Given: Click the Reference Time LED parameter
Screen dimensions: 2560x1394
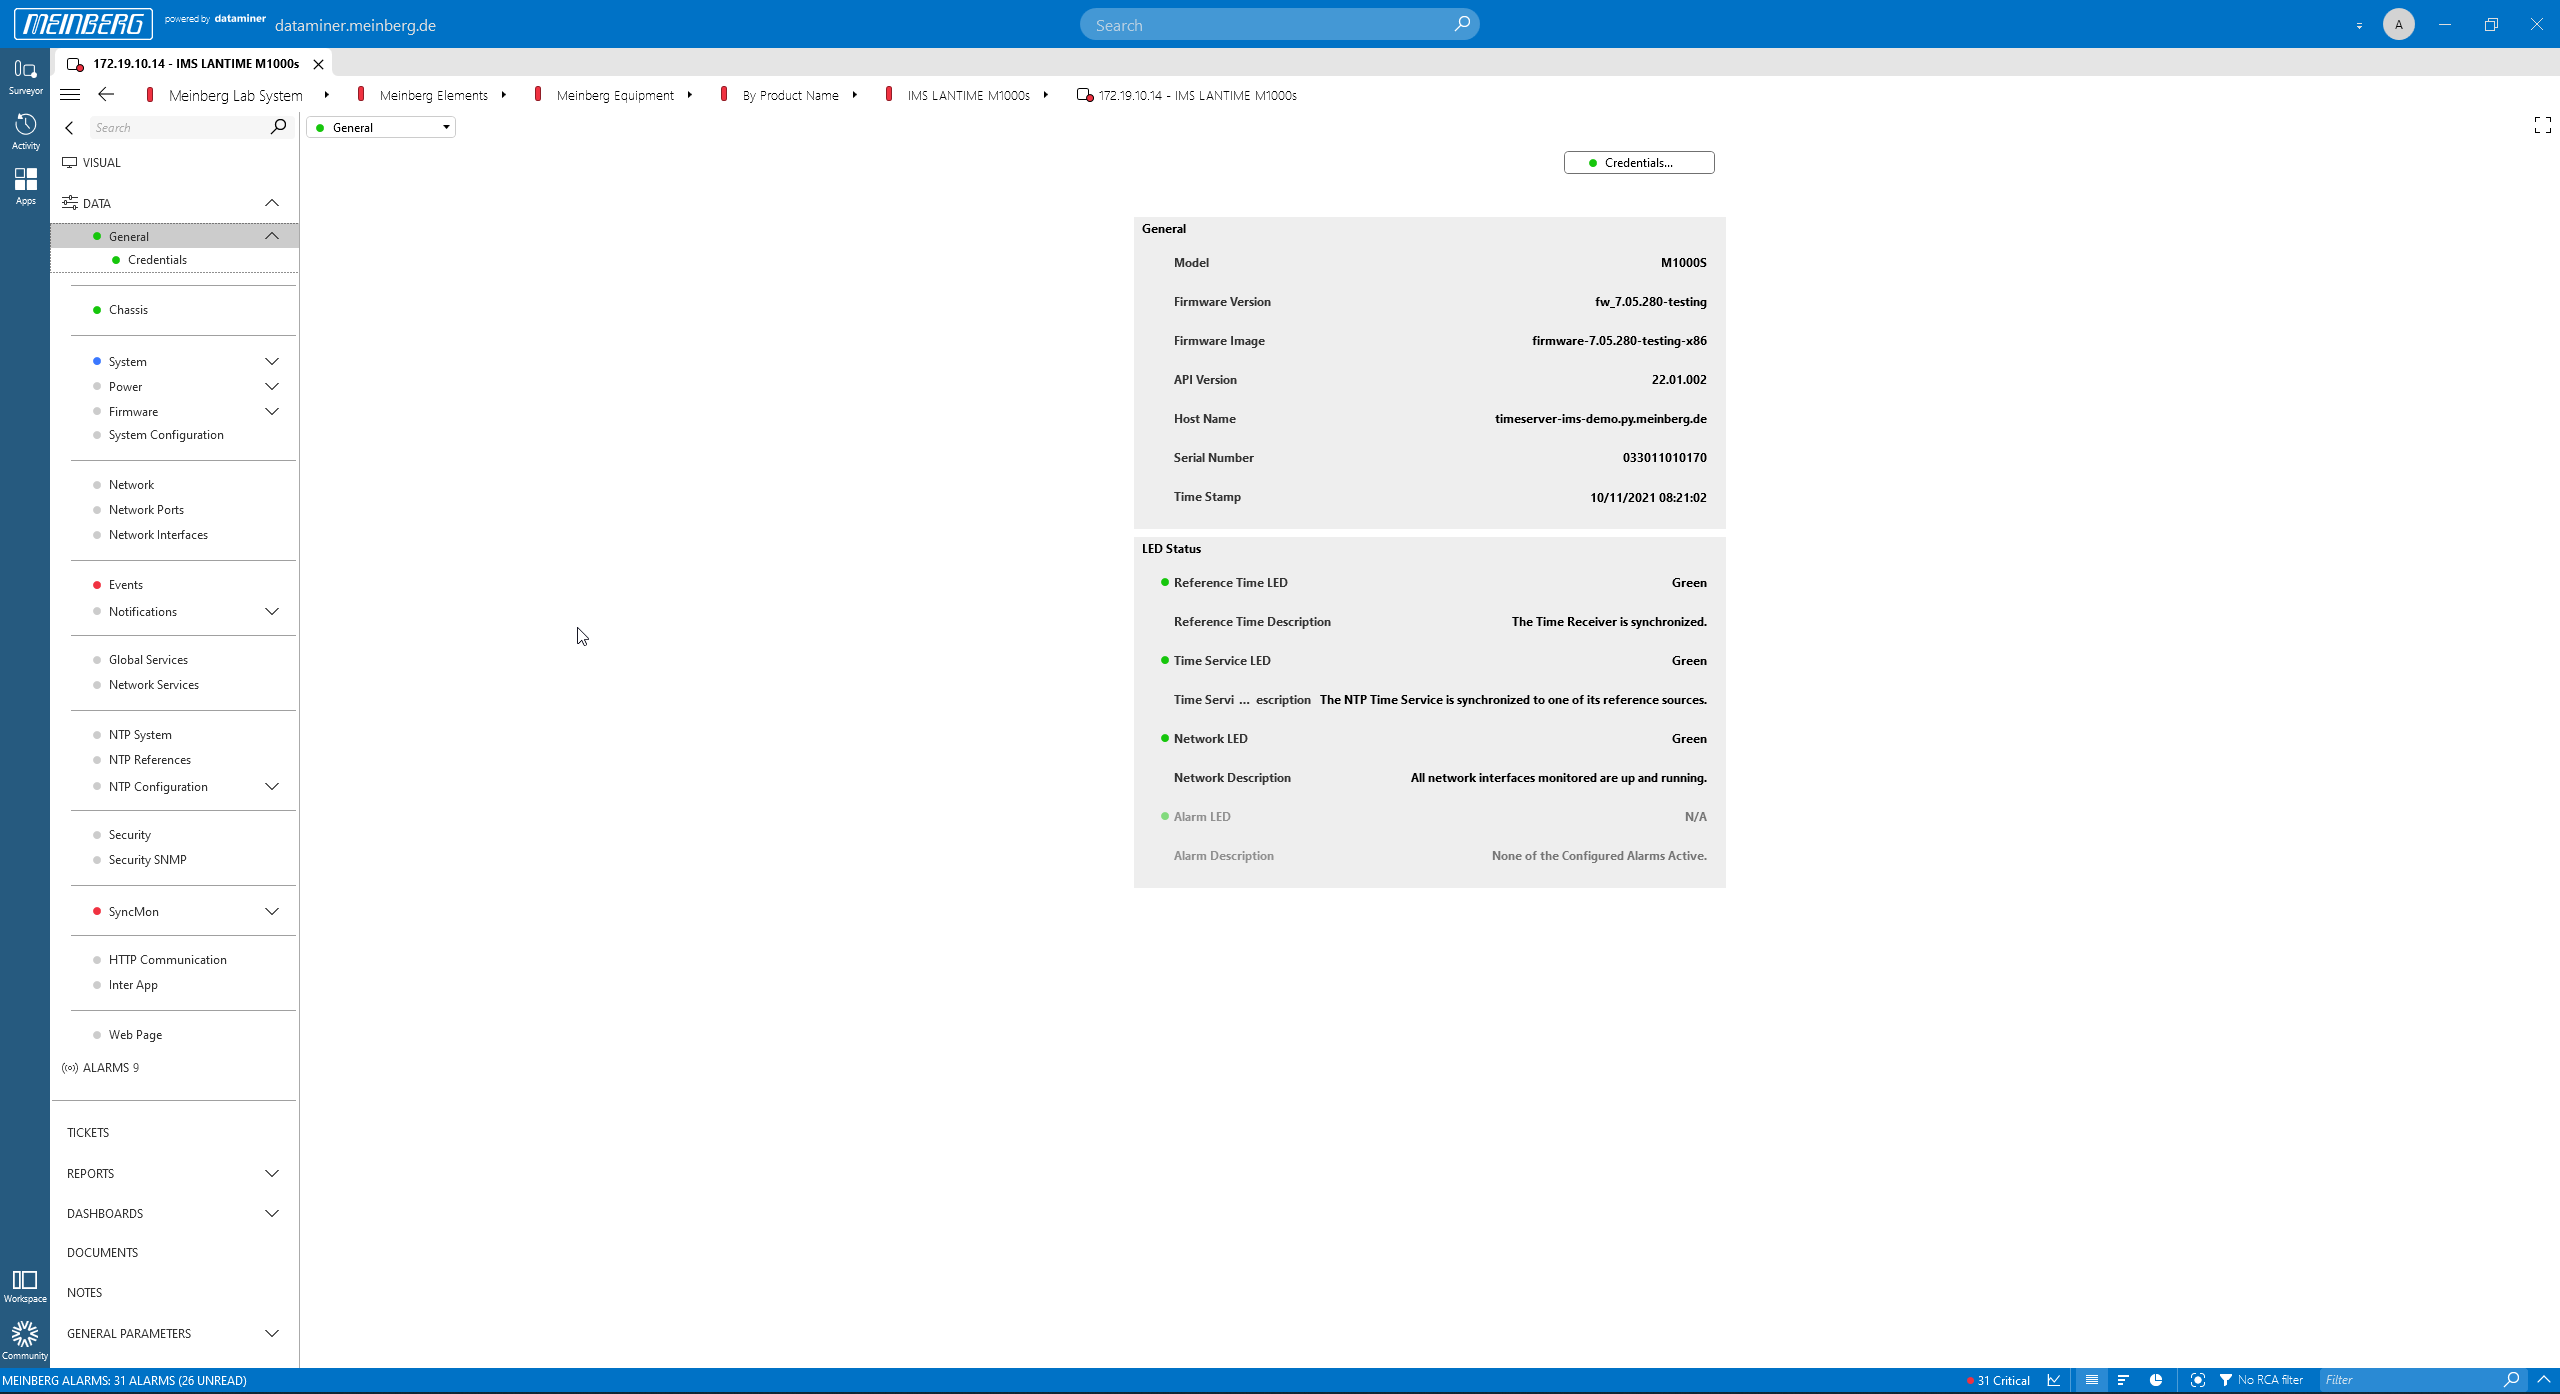Looking at the screenshot, I should [x=1230, y=583].
